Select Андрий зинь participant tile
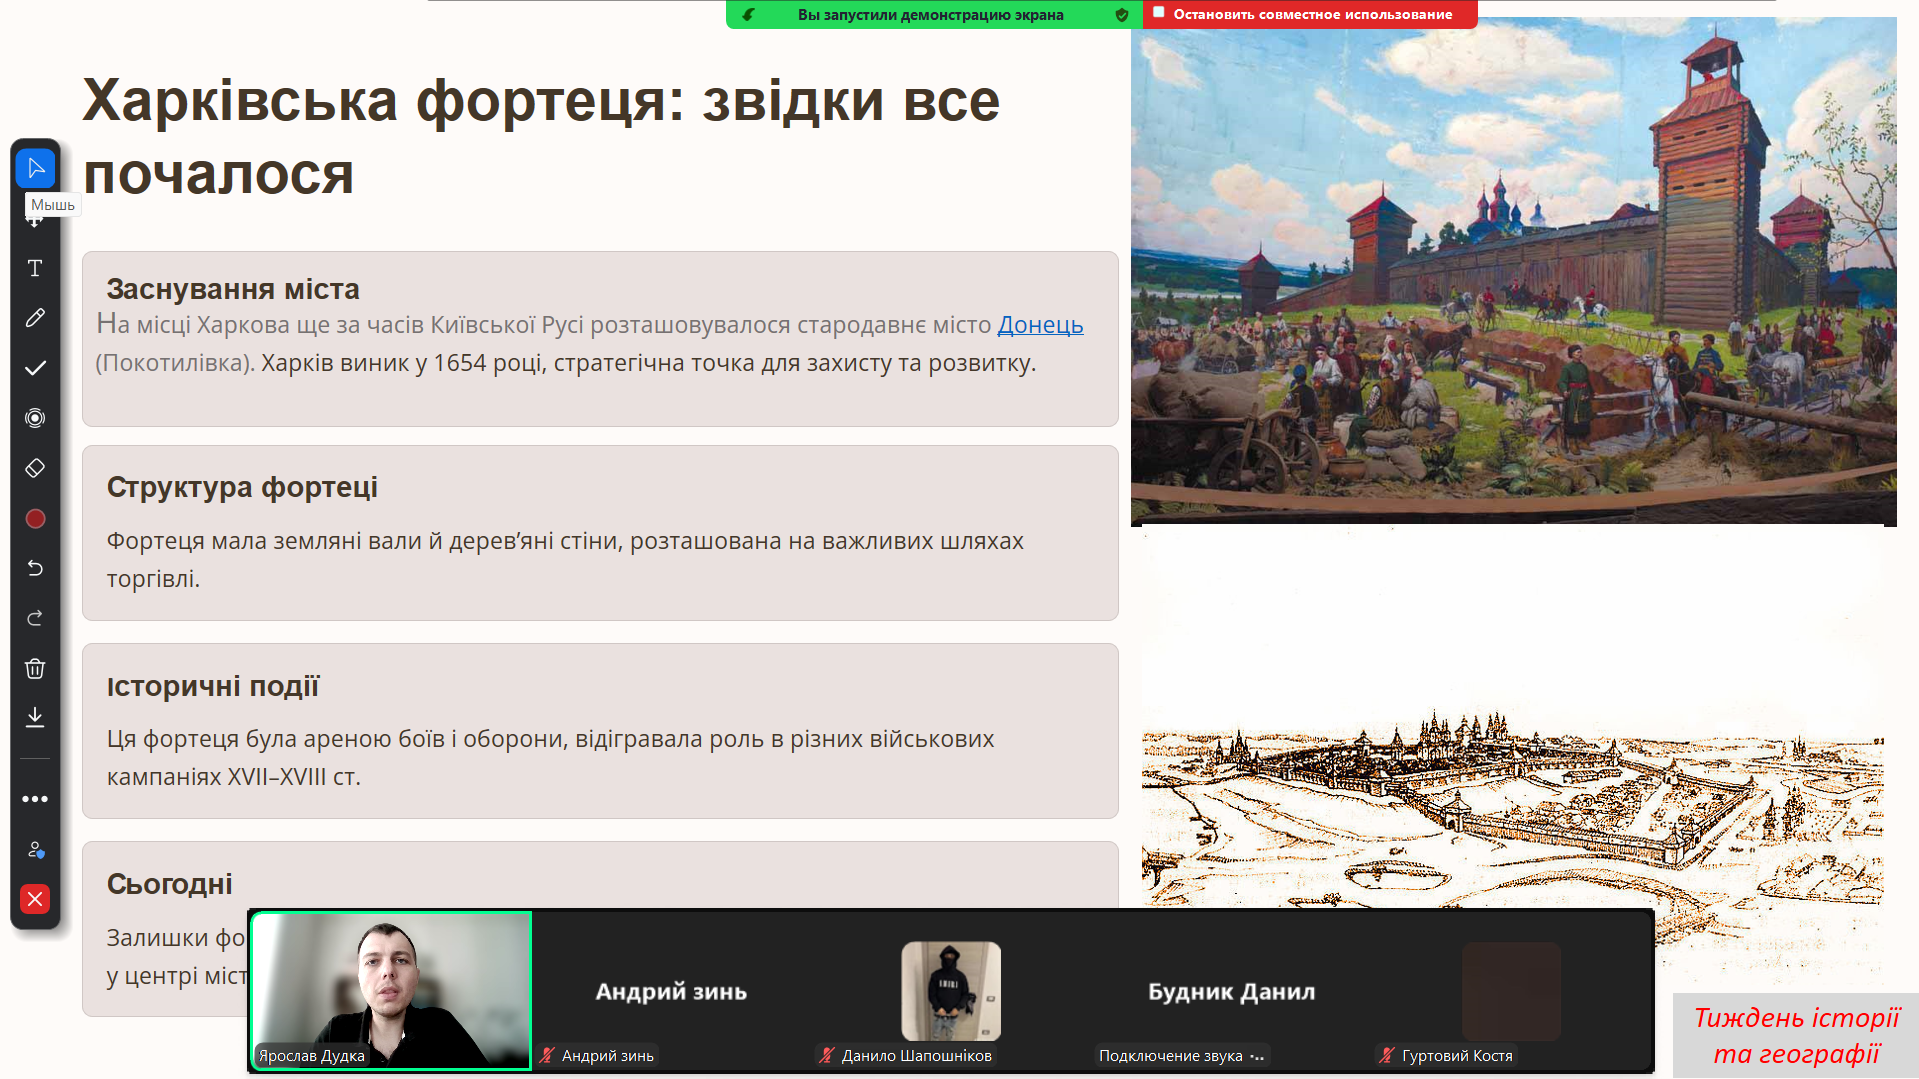 [x=671, y=991]
